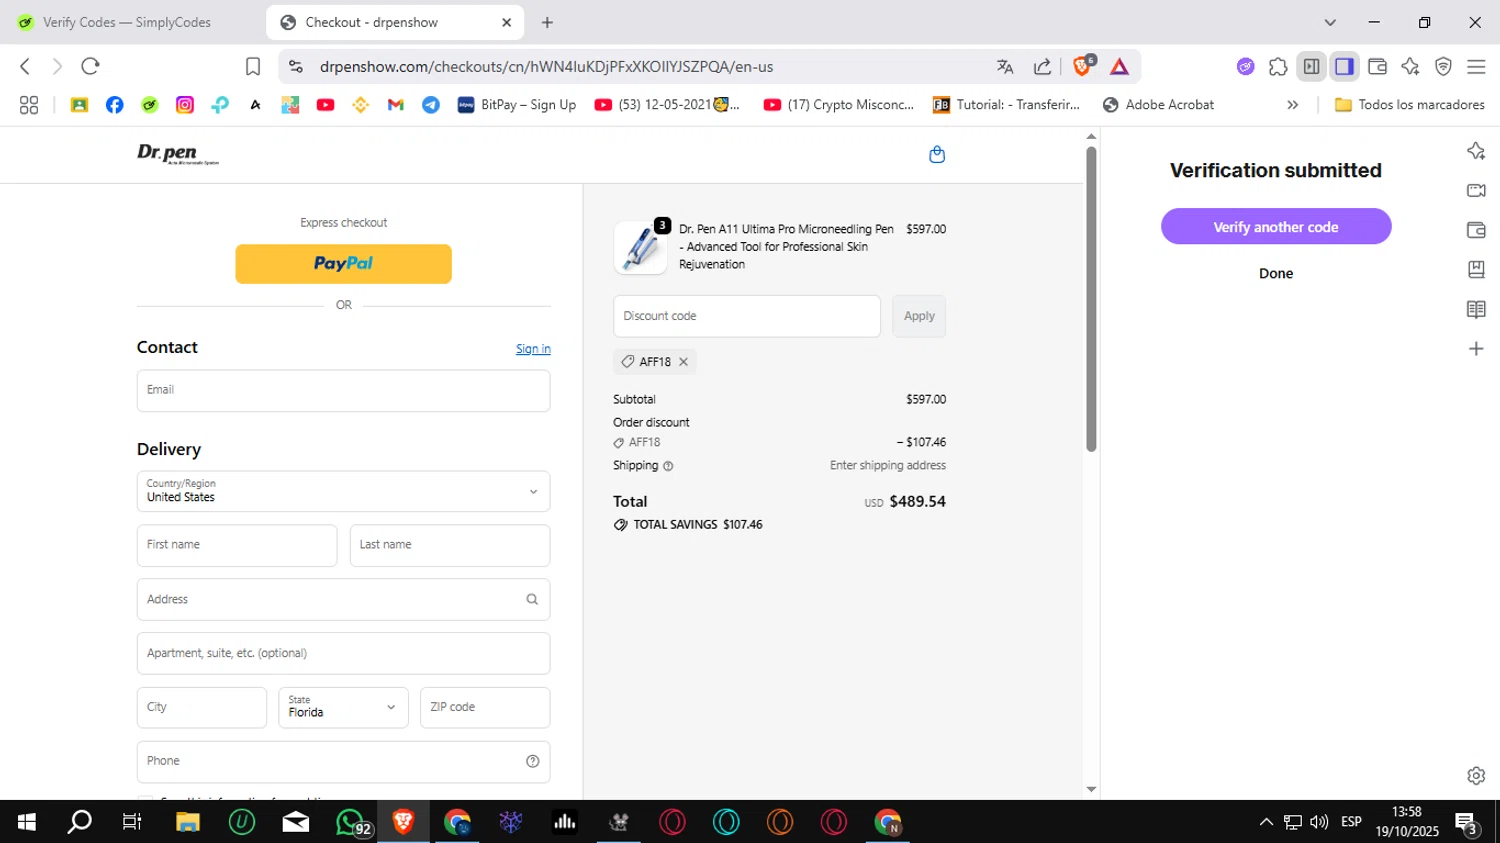
Task: Focus the Email input field
Action: 343,391
